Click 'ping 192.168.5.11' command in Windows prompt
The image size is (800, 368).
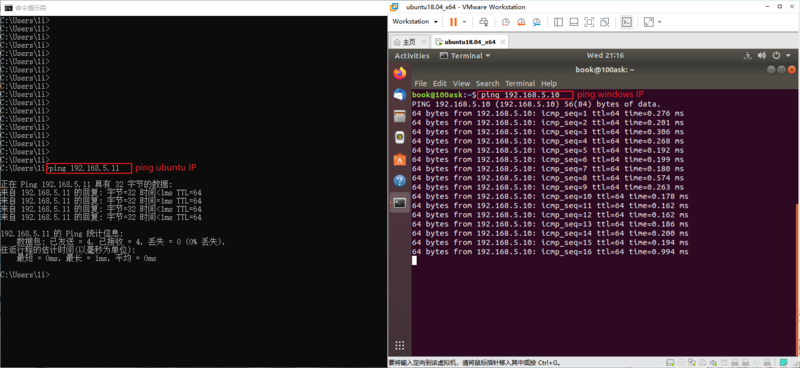[84, 168]
